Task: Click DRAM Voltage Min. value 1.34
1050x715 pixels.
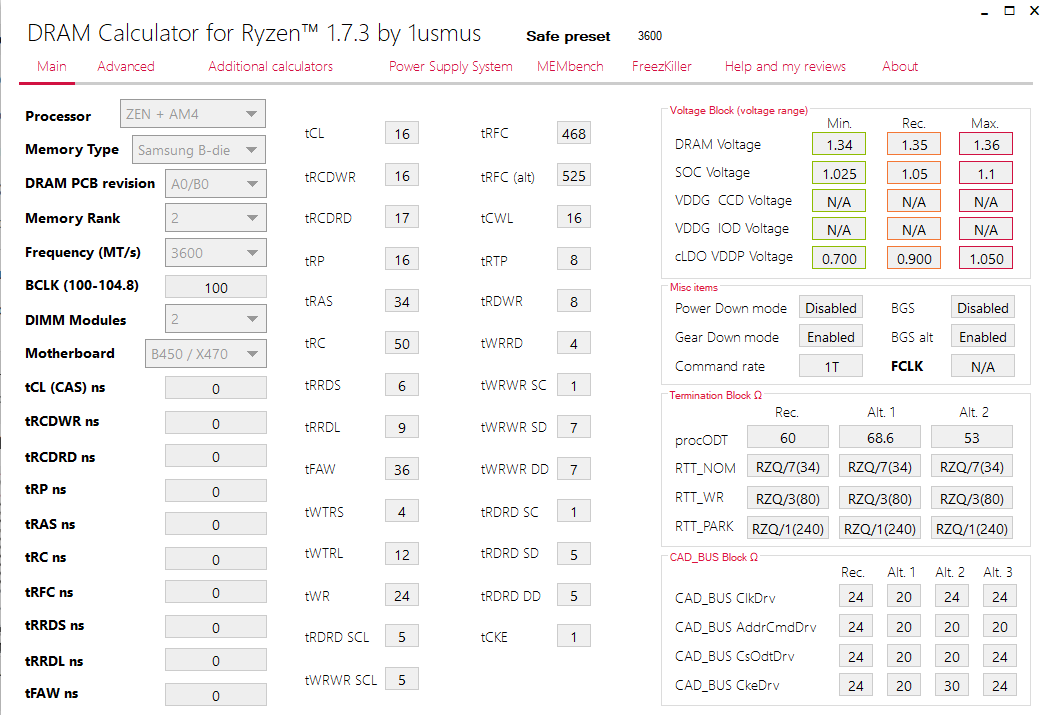Action: [x=839, y=145]
